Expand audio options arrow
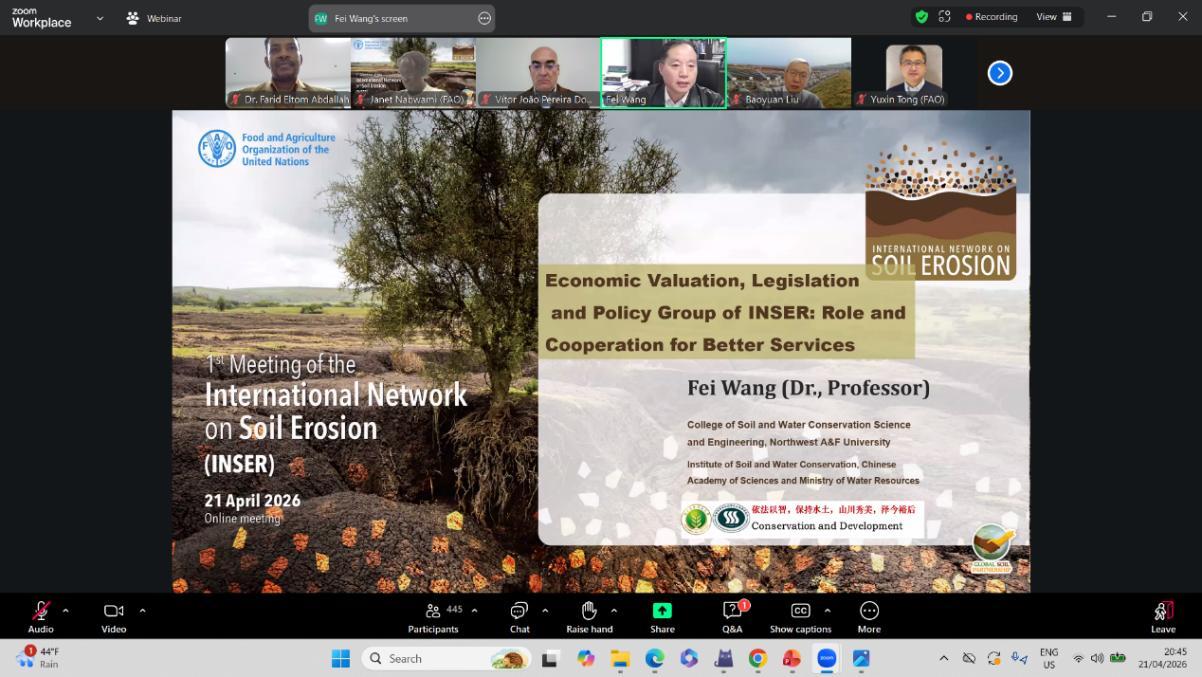The width and height of the screenshot is (1202, 677). click(66, 610)
